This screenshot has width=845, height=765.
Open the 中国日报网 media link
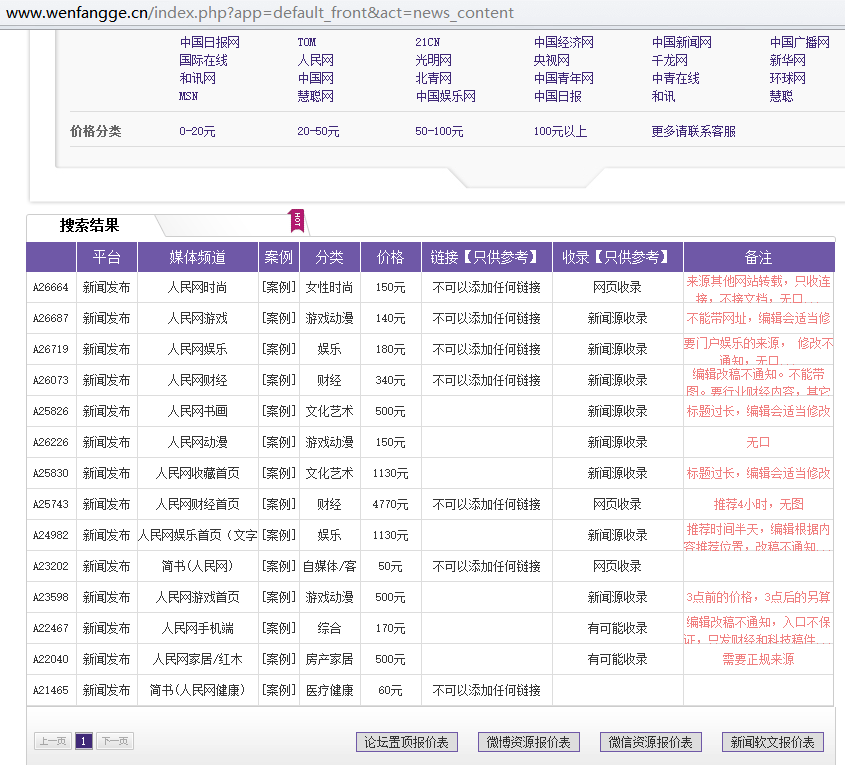click(210, 42)
